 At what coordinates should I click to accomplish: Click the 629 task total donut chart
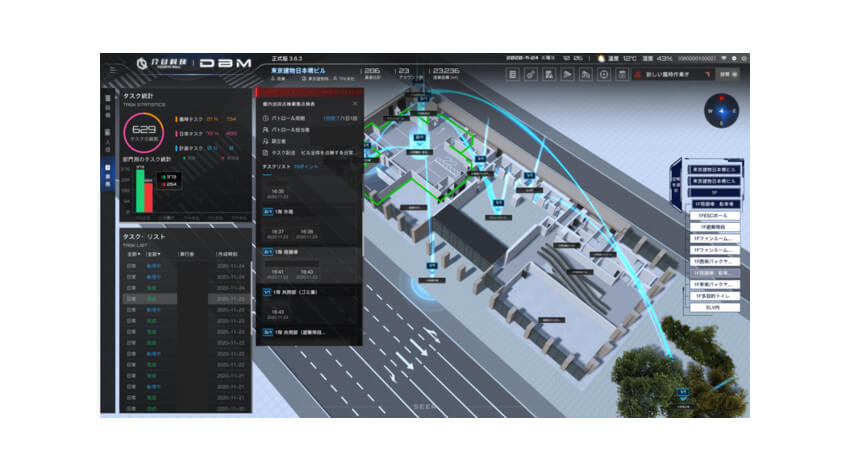coord(144,132)
